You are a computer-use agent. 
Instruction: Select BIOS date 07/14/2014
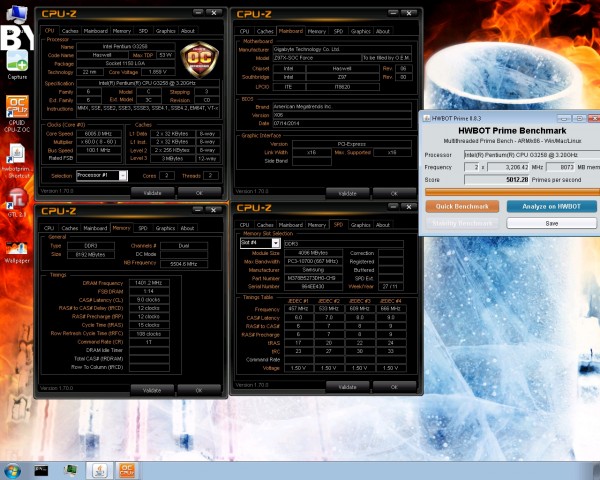(342, 123)
